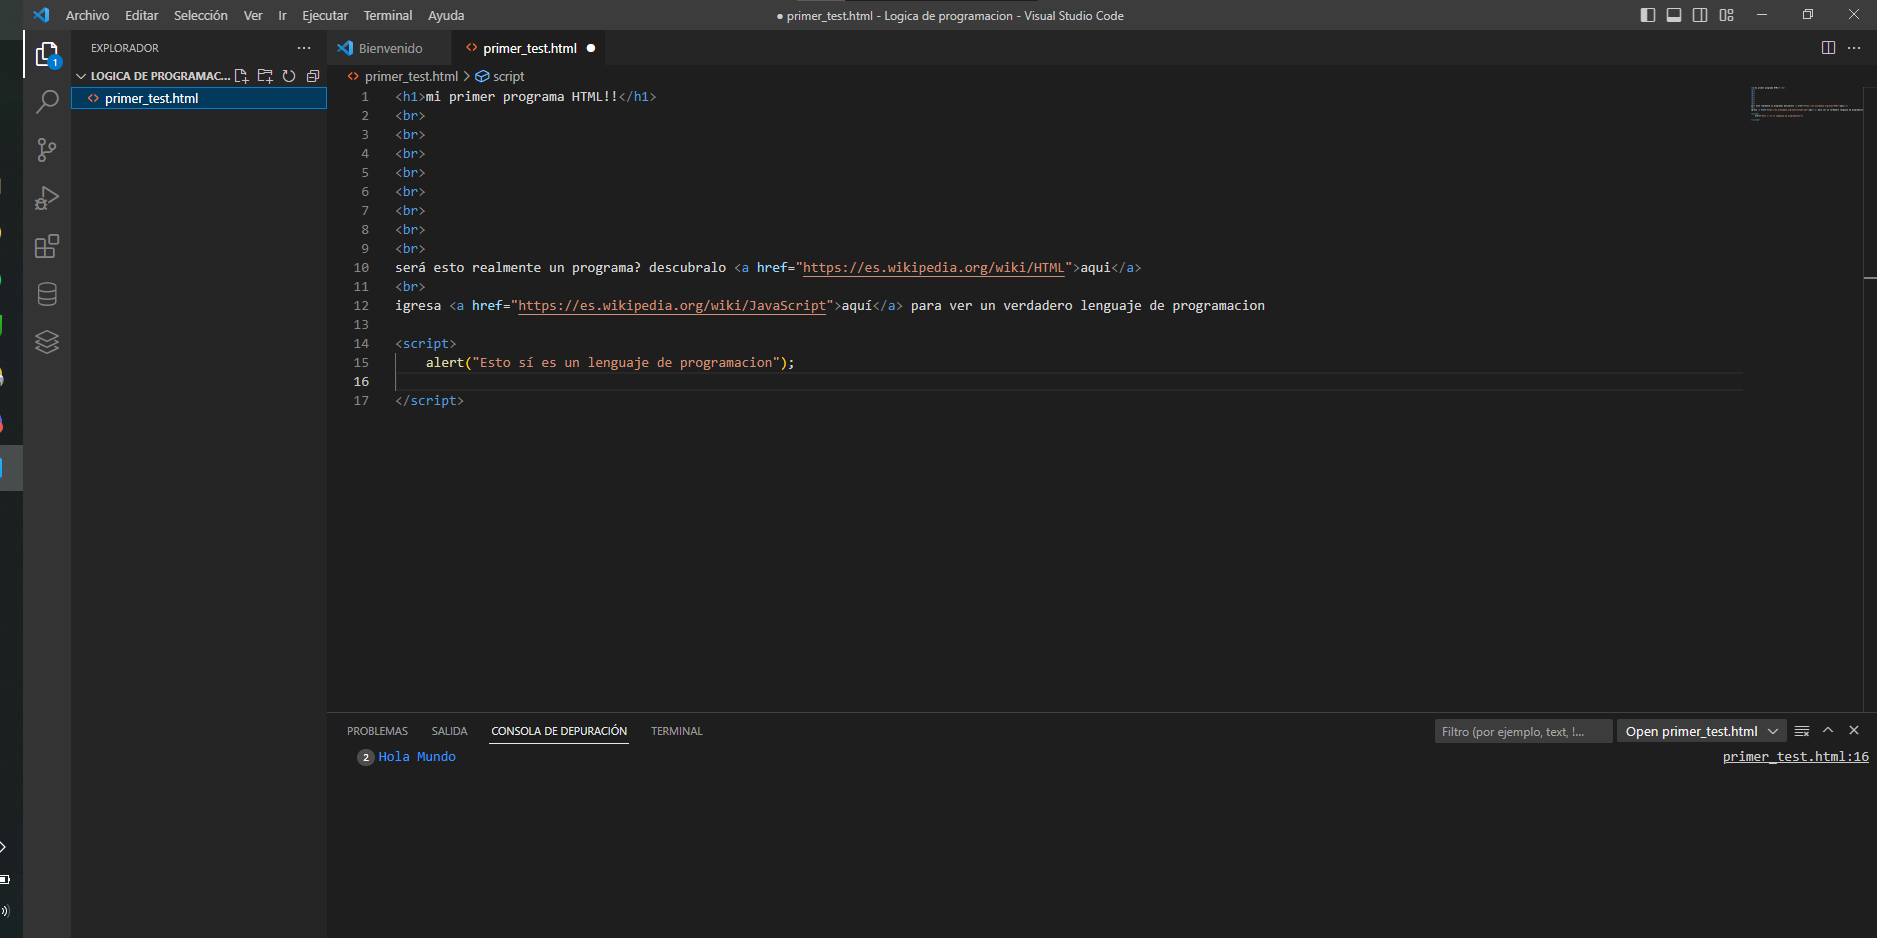Open the Run and Debug view
This screenshot has height=938, width=1877.
coord(47,198)
